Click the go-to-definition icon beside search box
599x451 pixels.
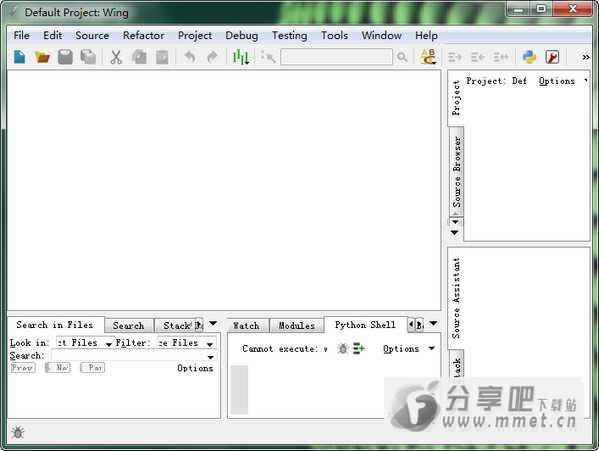point(268,57)
